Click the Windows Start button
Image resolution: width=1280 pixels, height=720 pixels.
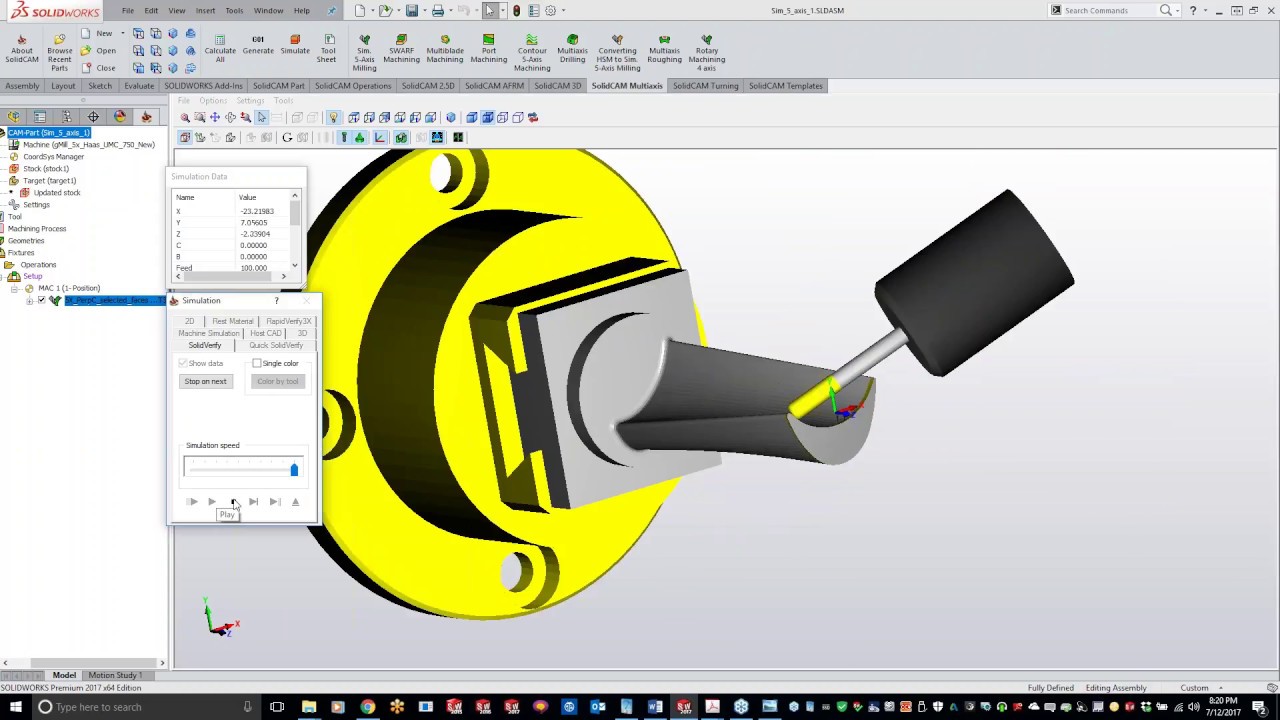point(14,707)
